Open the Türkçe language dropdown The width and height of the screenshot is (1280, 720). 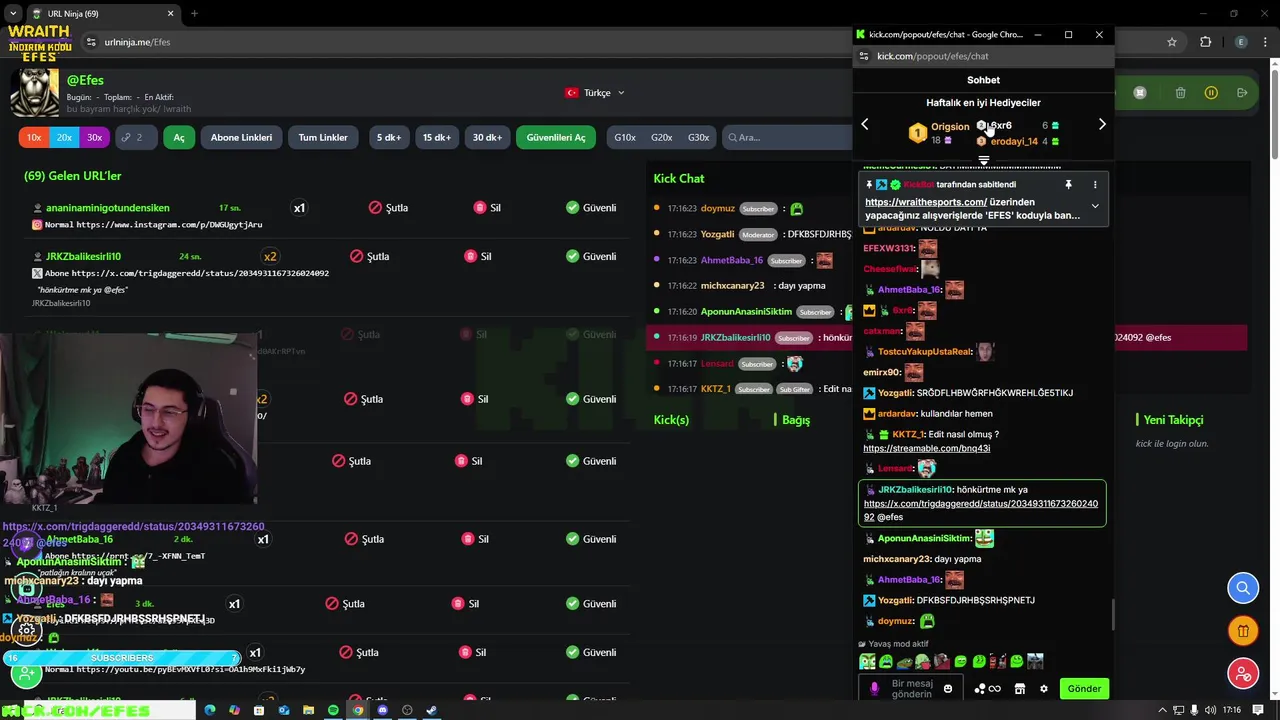point(596,93)
